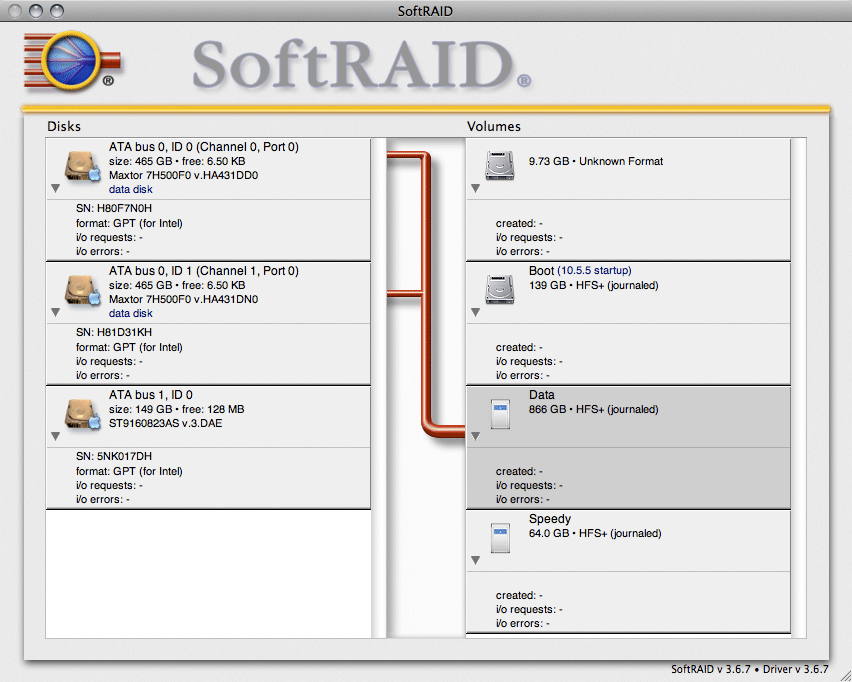Click the i/o errors line of the Speedy volume
This screenshot has height=682, width=852.
pyautogui.click(x=522, y=623)
